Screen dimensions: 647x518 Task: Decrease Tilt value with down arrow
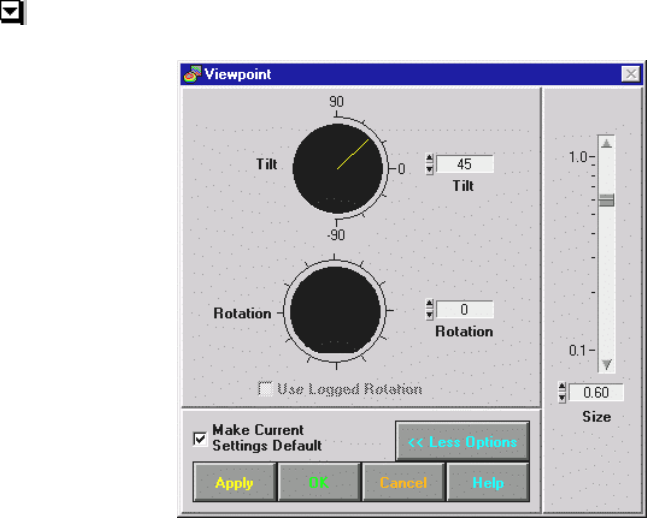[430, 169]
